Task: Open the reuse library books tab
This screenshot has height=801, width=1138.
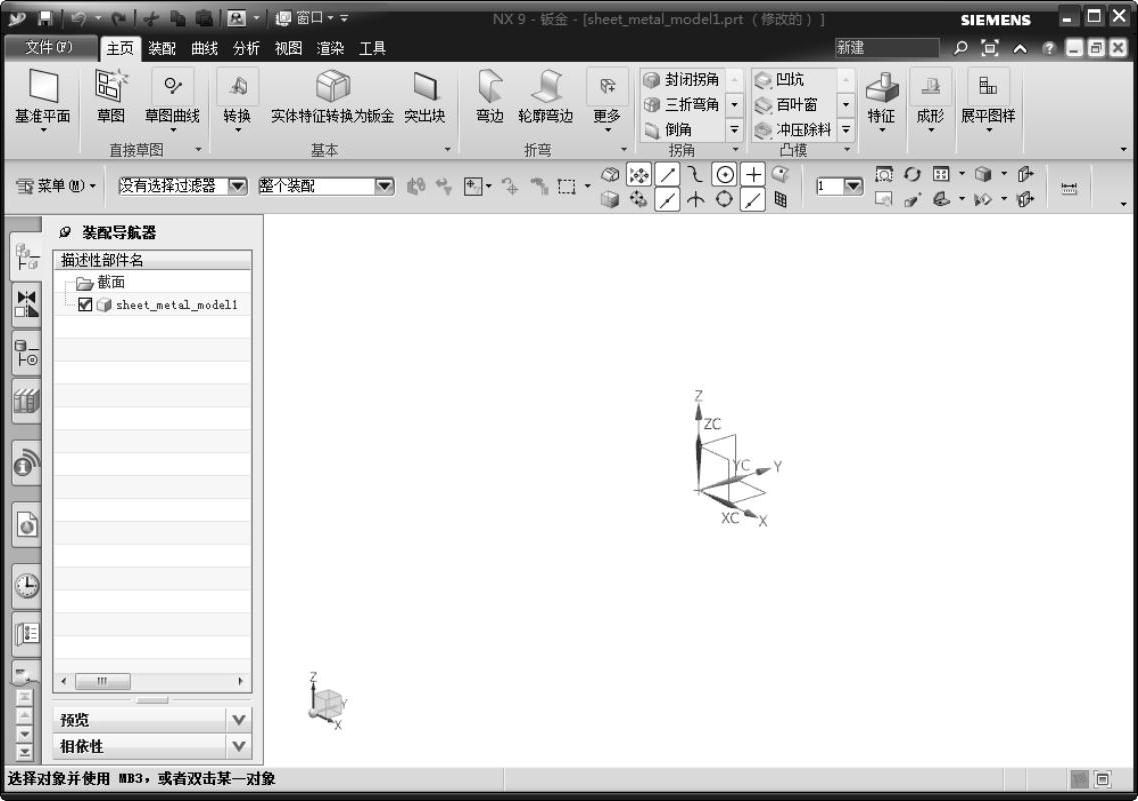Action: [27, 401]
